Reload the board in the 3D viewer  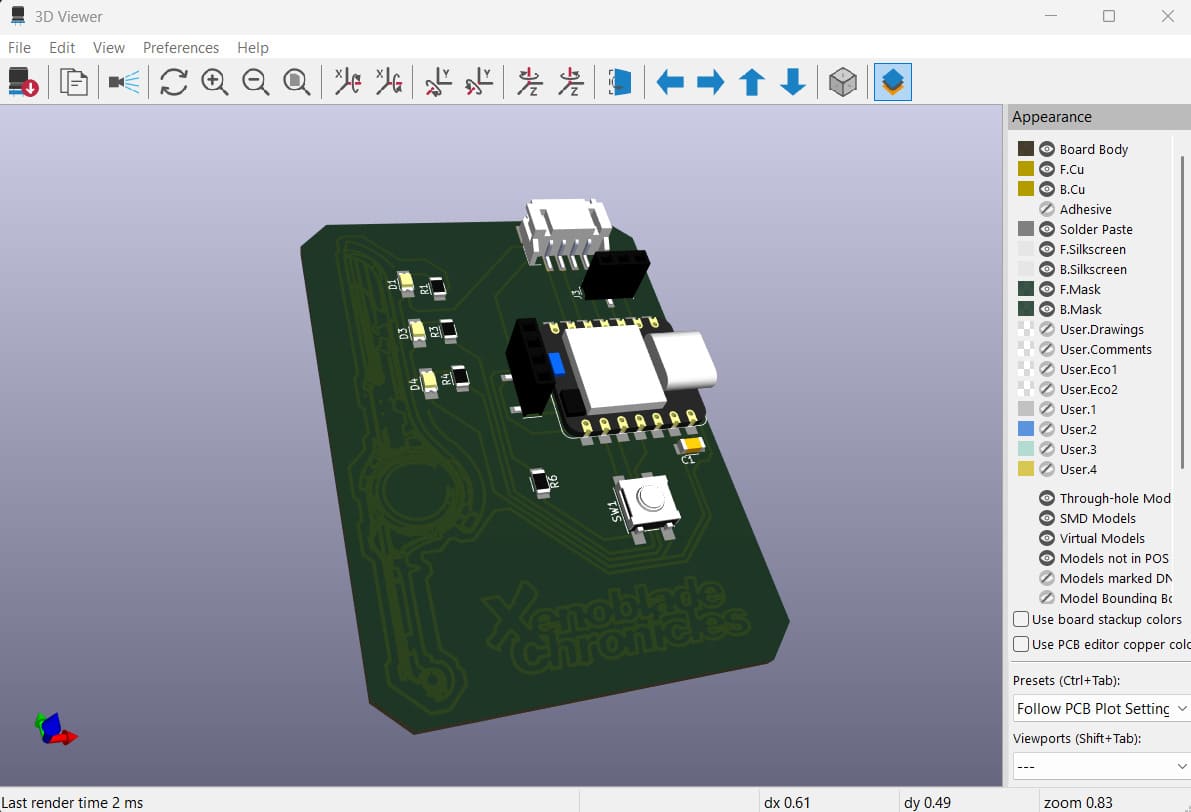(x=22, y=82)
